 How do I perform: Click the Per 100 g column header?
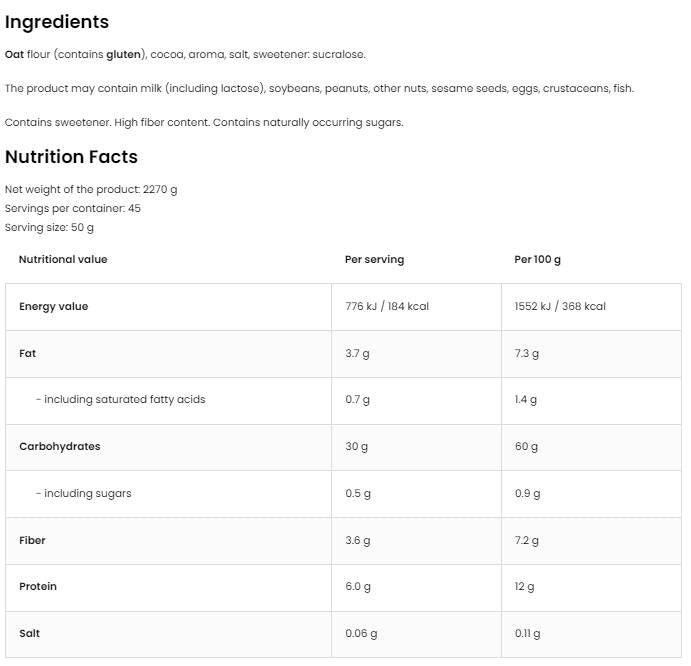tap(537, 259)
